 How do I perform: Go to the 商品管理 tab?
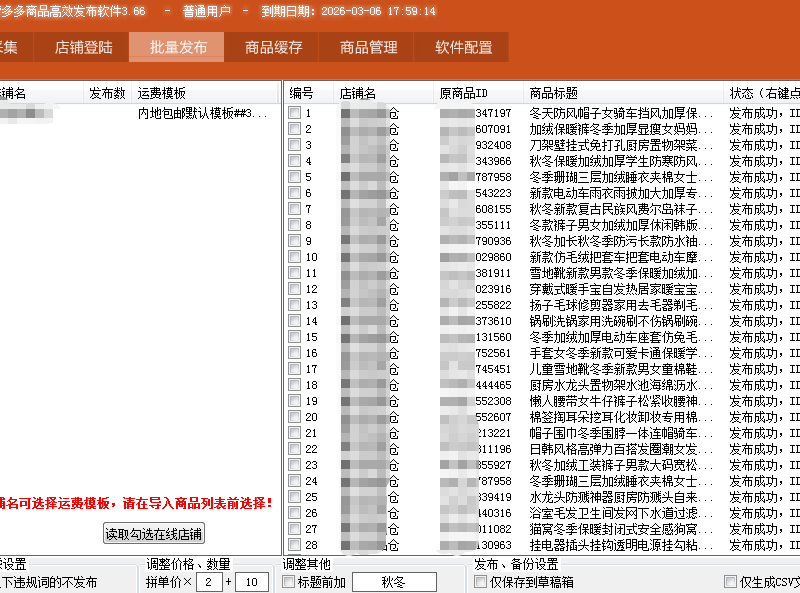tap(368, 47)
